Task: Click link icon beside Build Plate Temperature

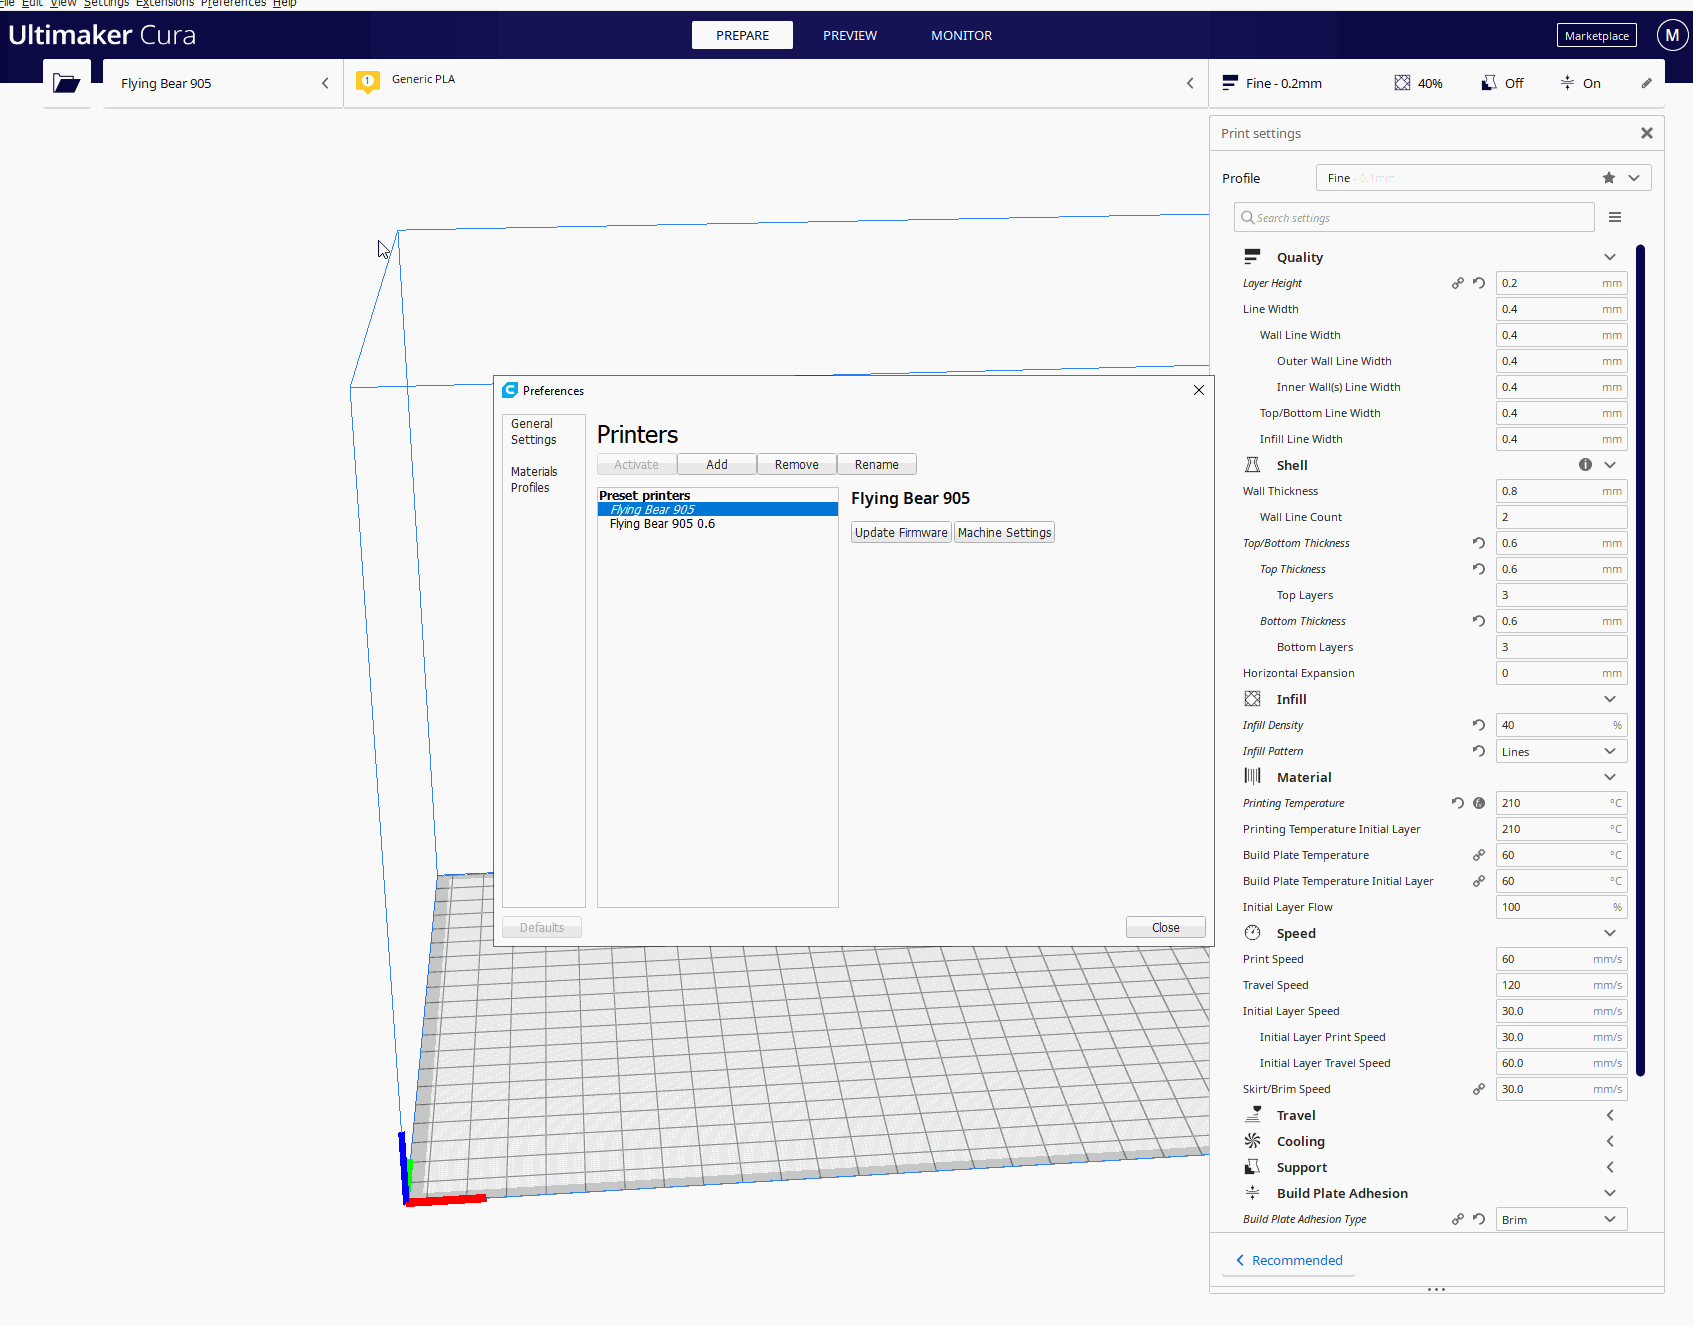Action: (1478, 855)
